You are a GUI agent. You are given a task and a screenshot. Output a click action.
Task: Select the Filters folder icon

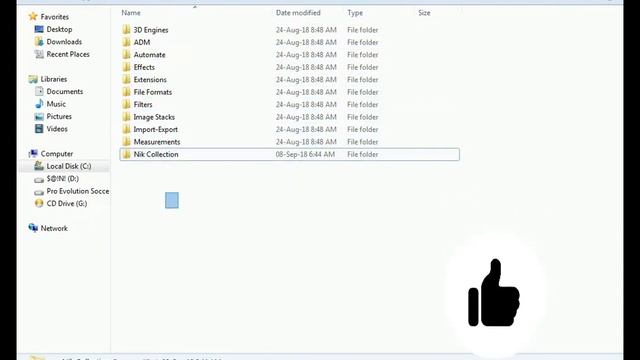point(126,104)
